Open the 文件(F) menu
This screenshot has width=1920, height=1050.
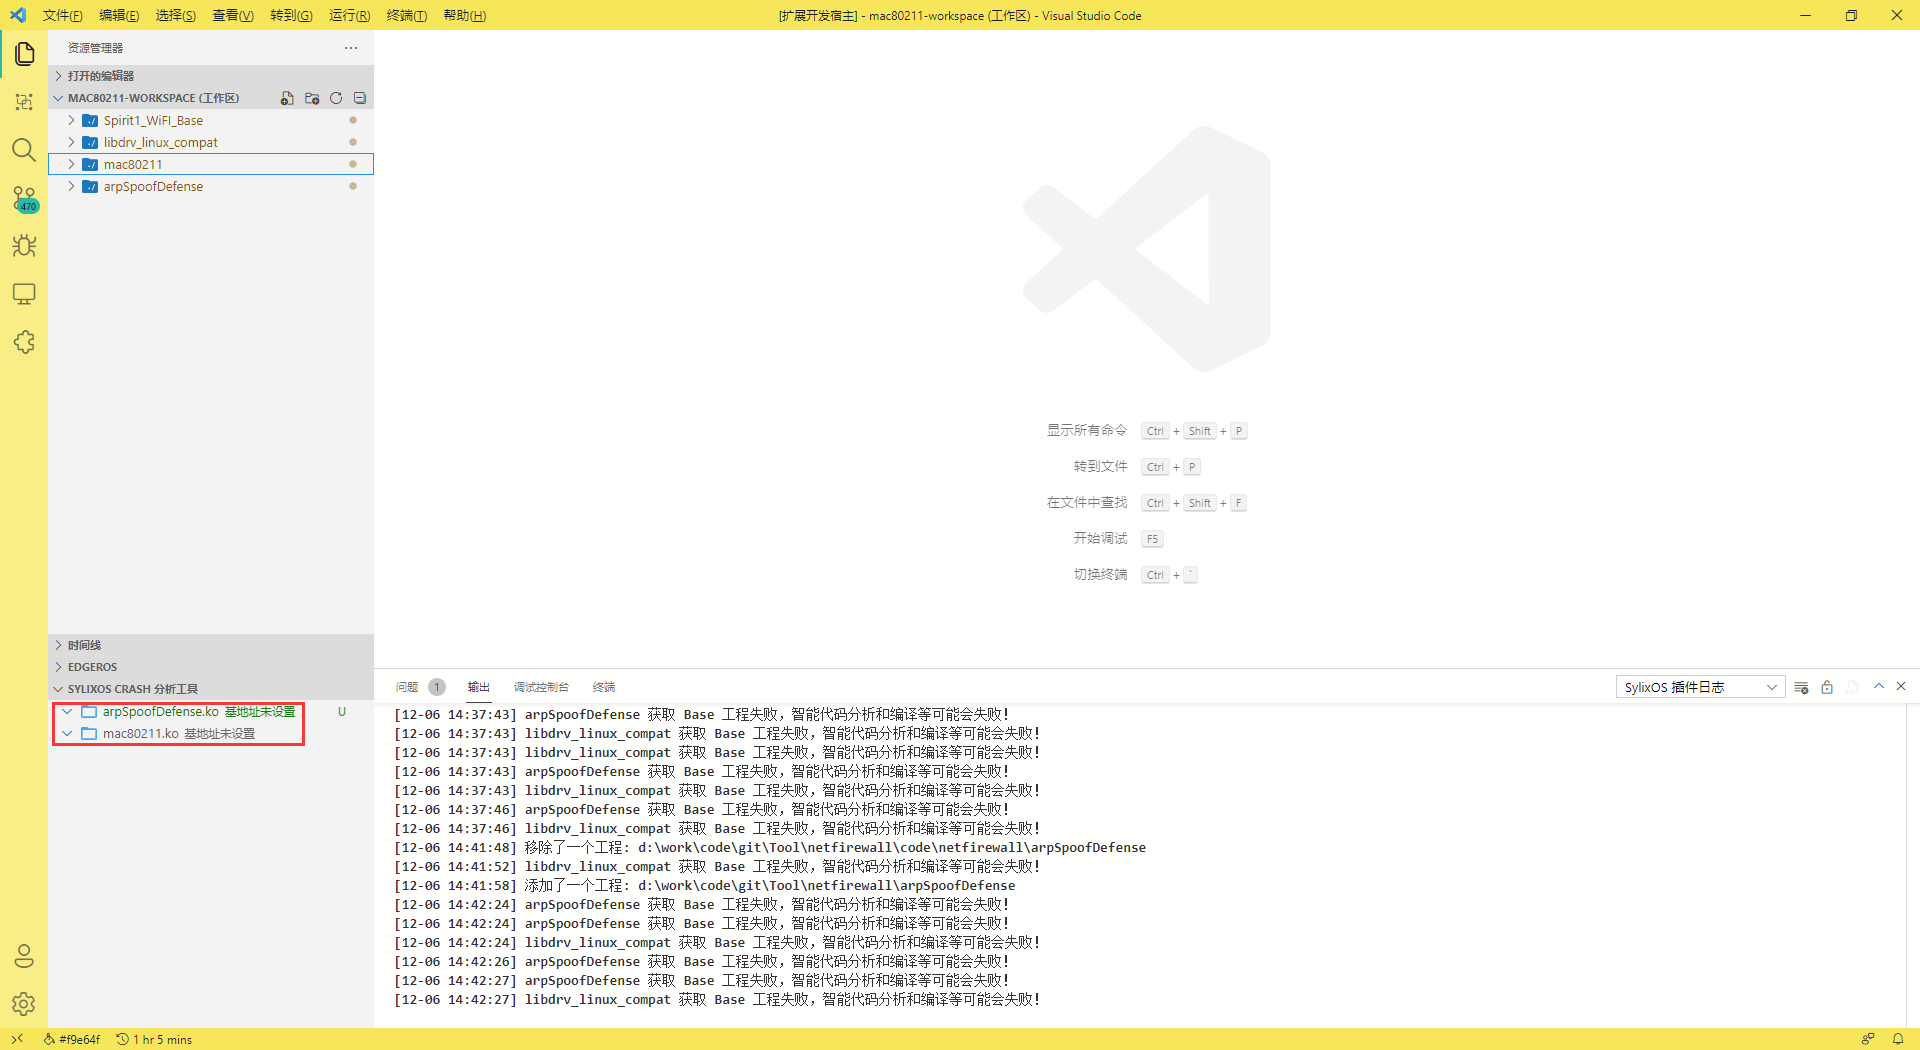(62, 15)
